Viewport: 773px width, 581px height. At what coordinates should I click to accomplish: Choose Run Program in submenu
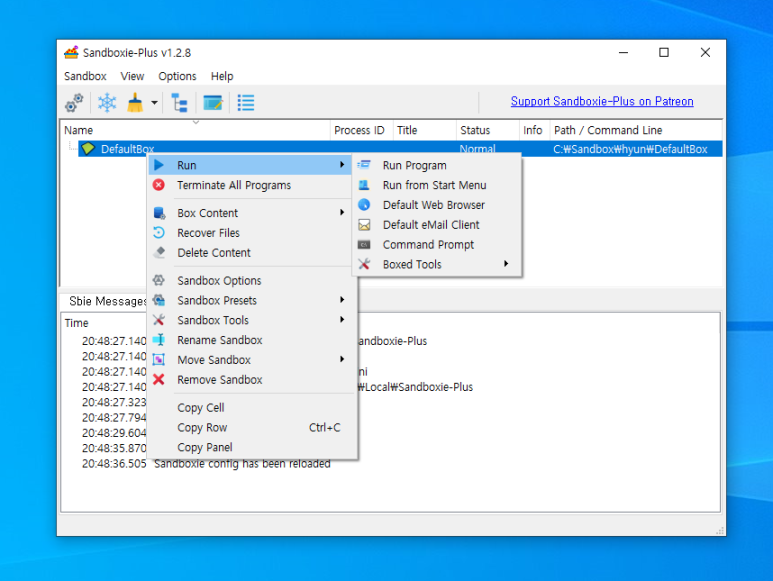pyautogui.click(x=437, y=166)
